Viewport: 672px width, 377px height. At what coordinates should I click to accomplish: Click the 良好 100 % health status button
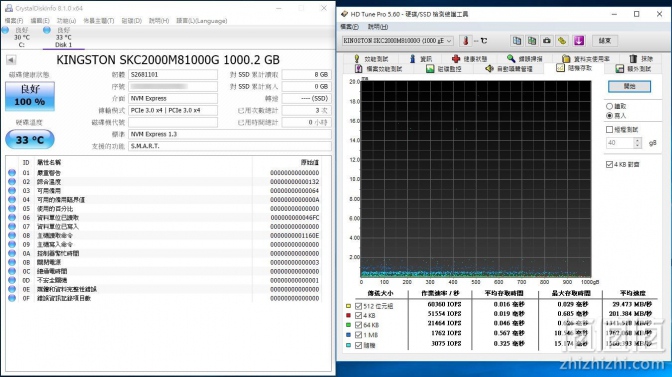pos(30,96)
